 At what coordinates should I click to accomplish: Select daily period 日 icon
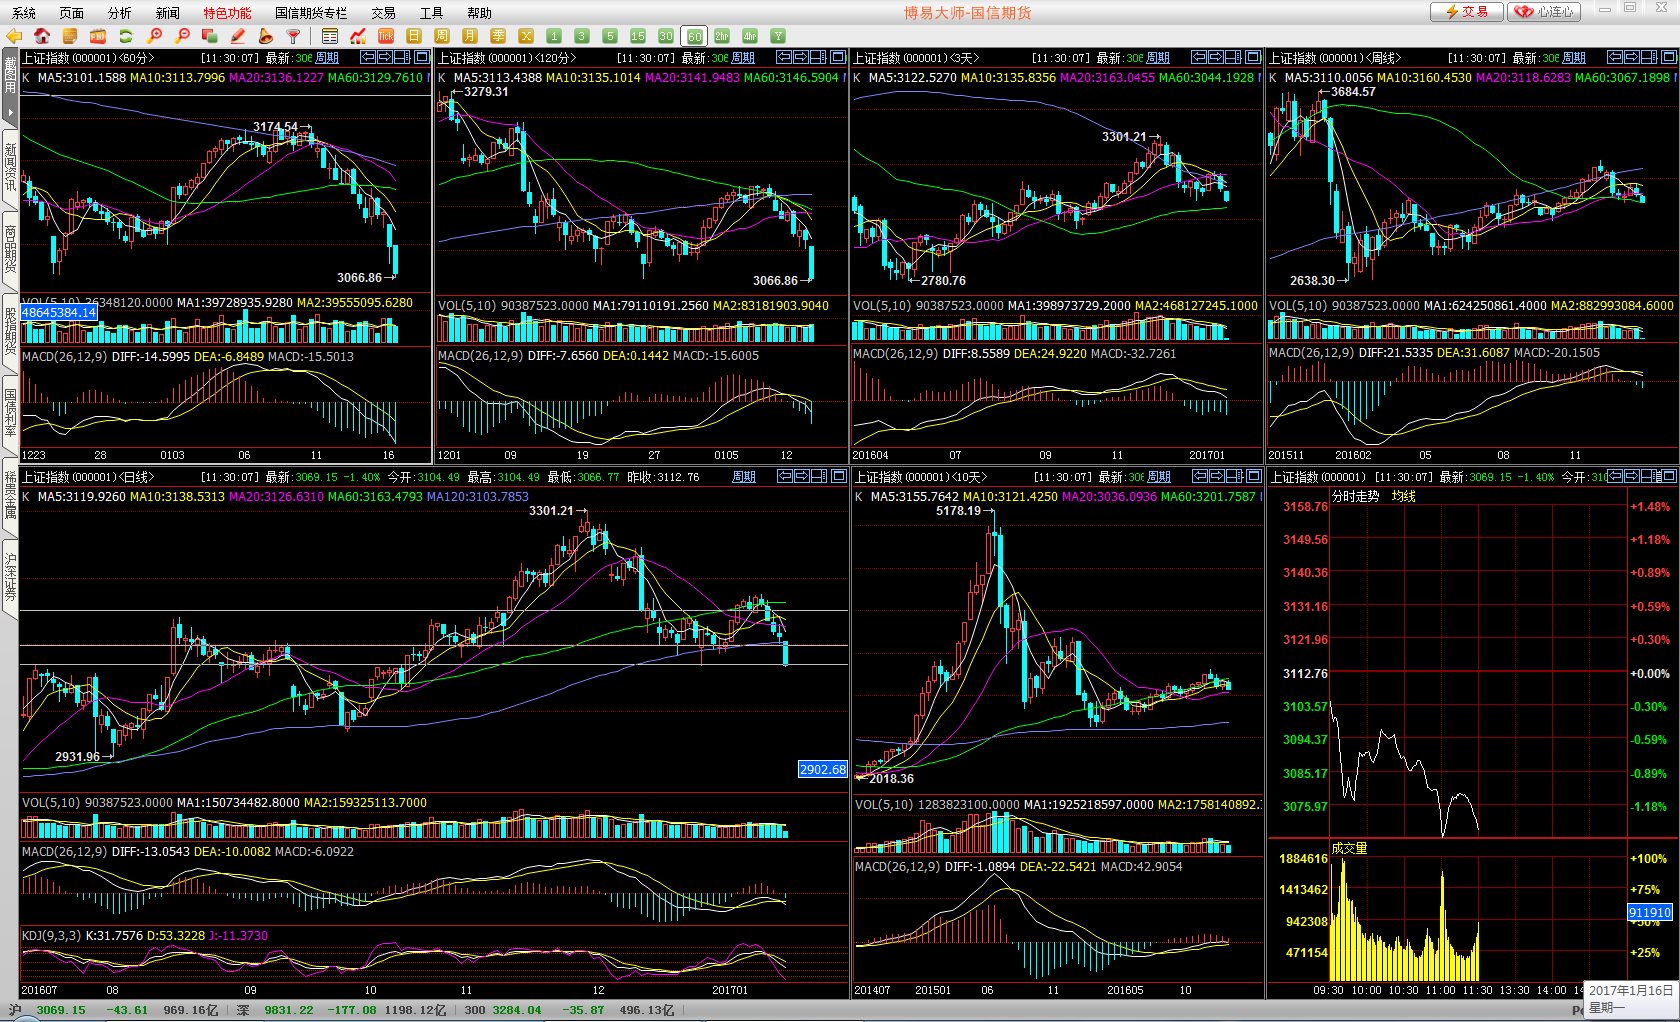[x=414, y=36]
